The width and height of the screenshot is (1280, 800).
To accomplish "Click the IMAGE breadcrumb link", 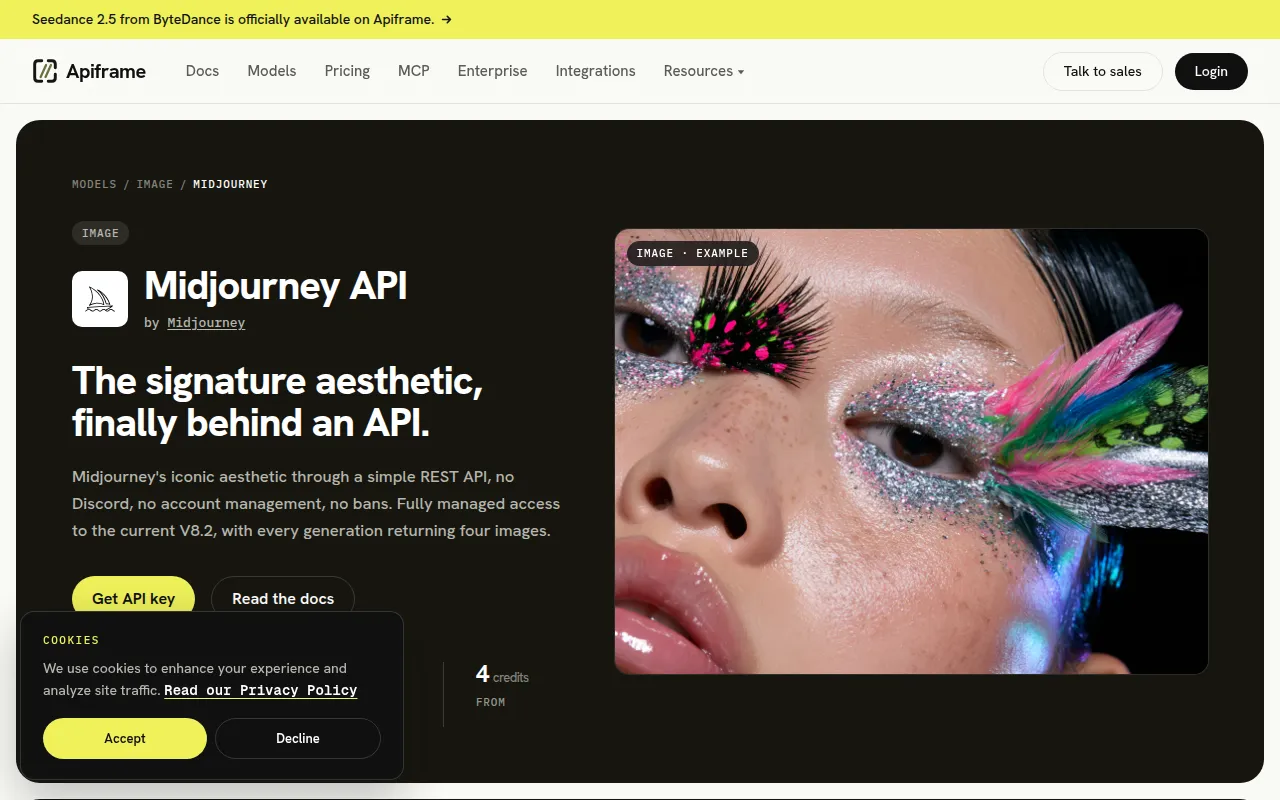I will click(155, 184).
